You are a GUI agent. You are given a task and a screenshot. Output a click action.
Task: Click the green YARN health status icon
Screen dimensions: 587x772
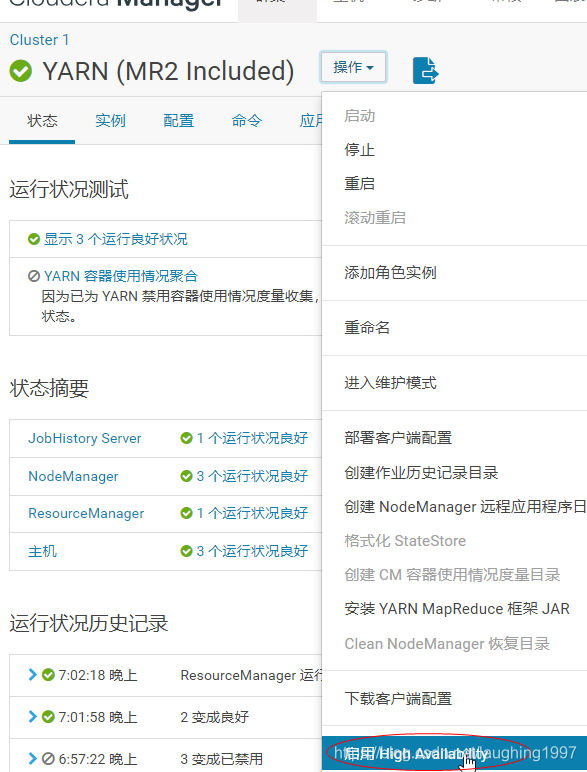point(21,71)
